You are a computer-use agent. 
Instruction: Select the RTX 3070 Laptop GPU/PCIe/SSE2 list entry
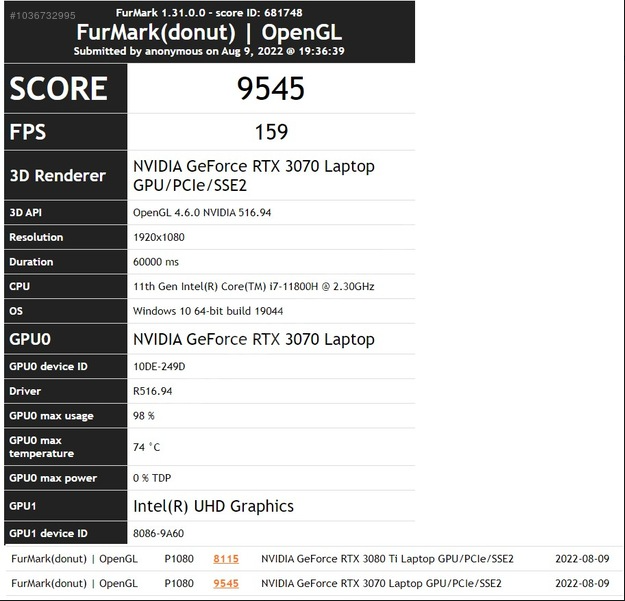point(381,583)
